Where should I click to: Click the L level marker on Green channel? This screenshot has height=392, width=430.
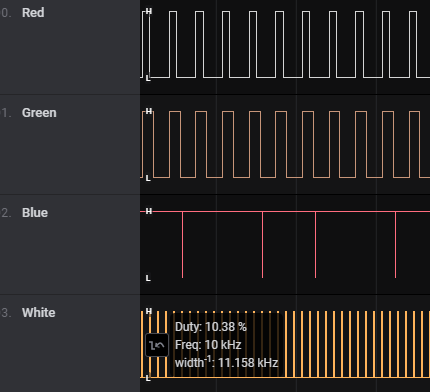148,178
